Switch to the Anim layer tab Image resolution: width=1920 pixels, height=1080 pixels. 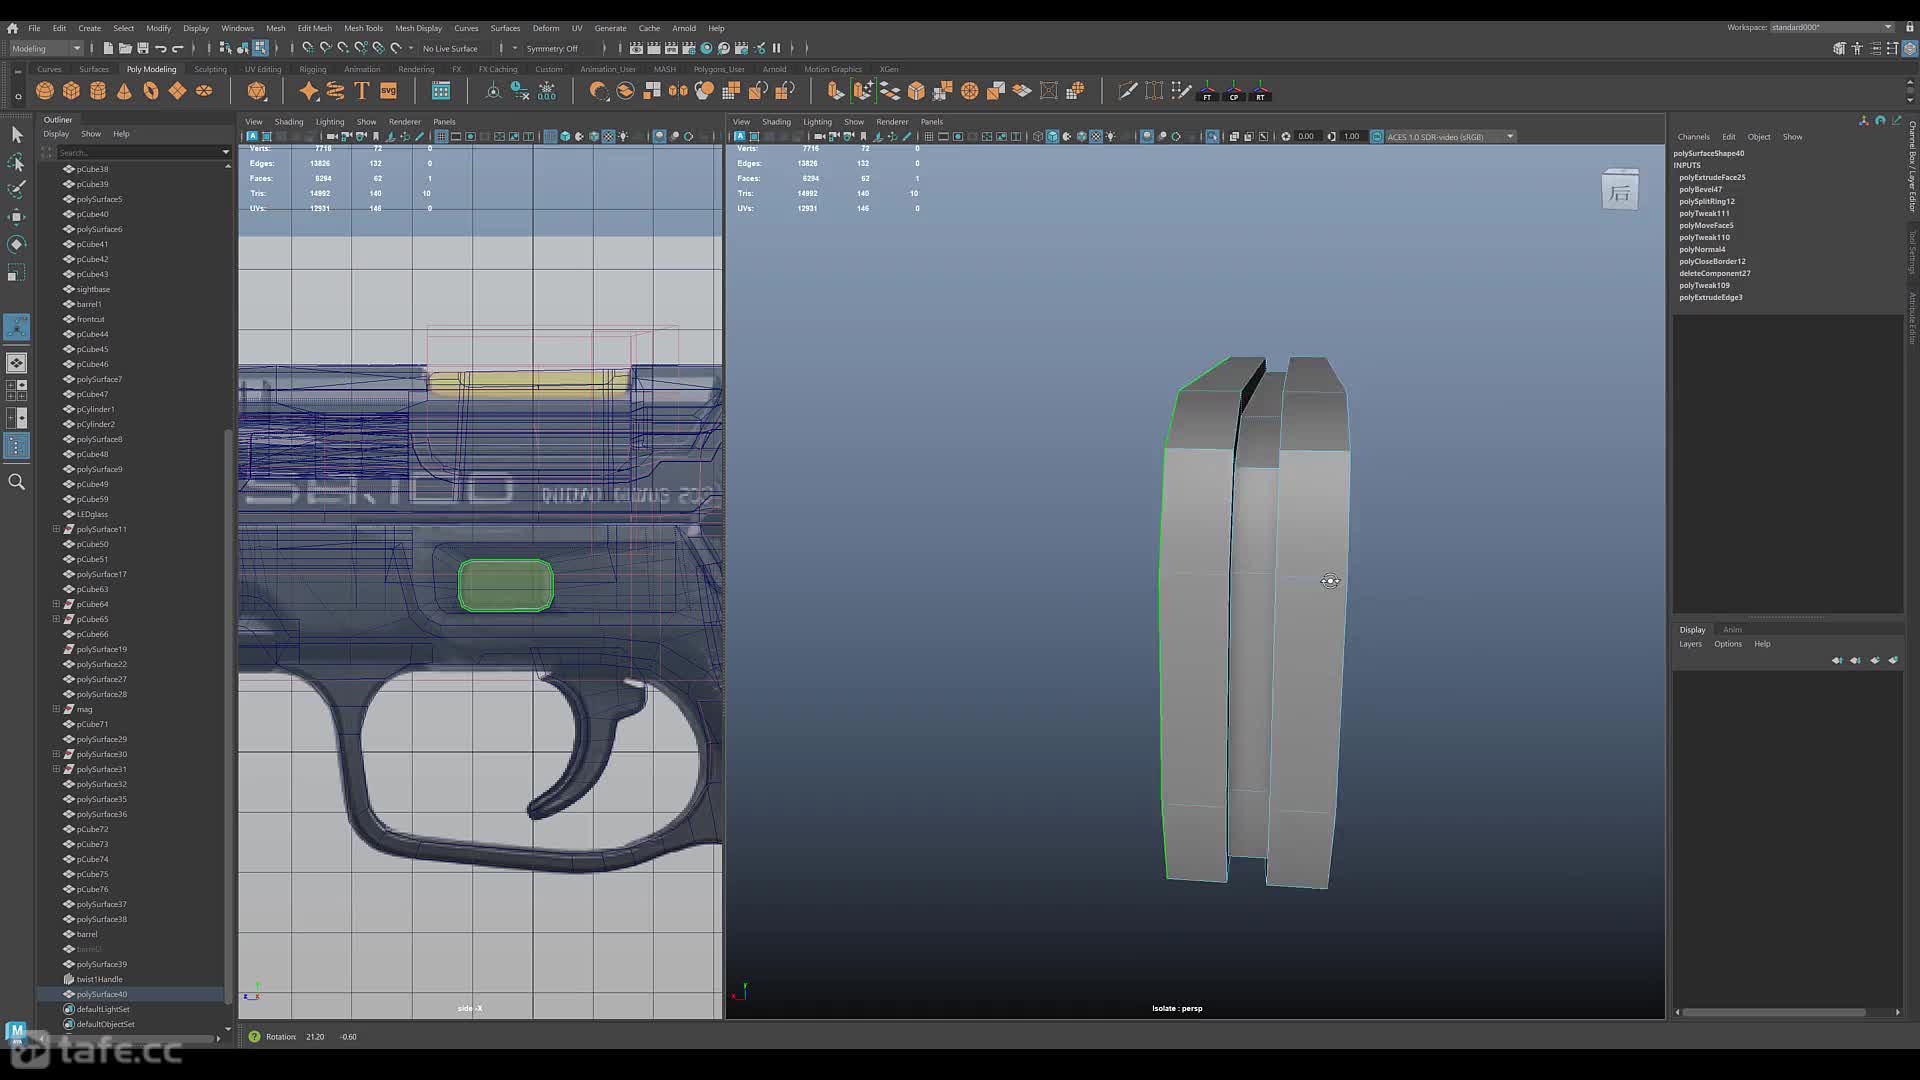coord(1732,630)
